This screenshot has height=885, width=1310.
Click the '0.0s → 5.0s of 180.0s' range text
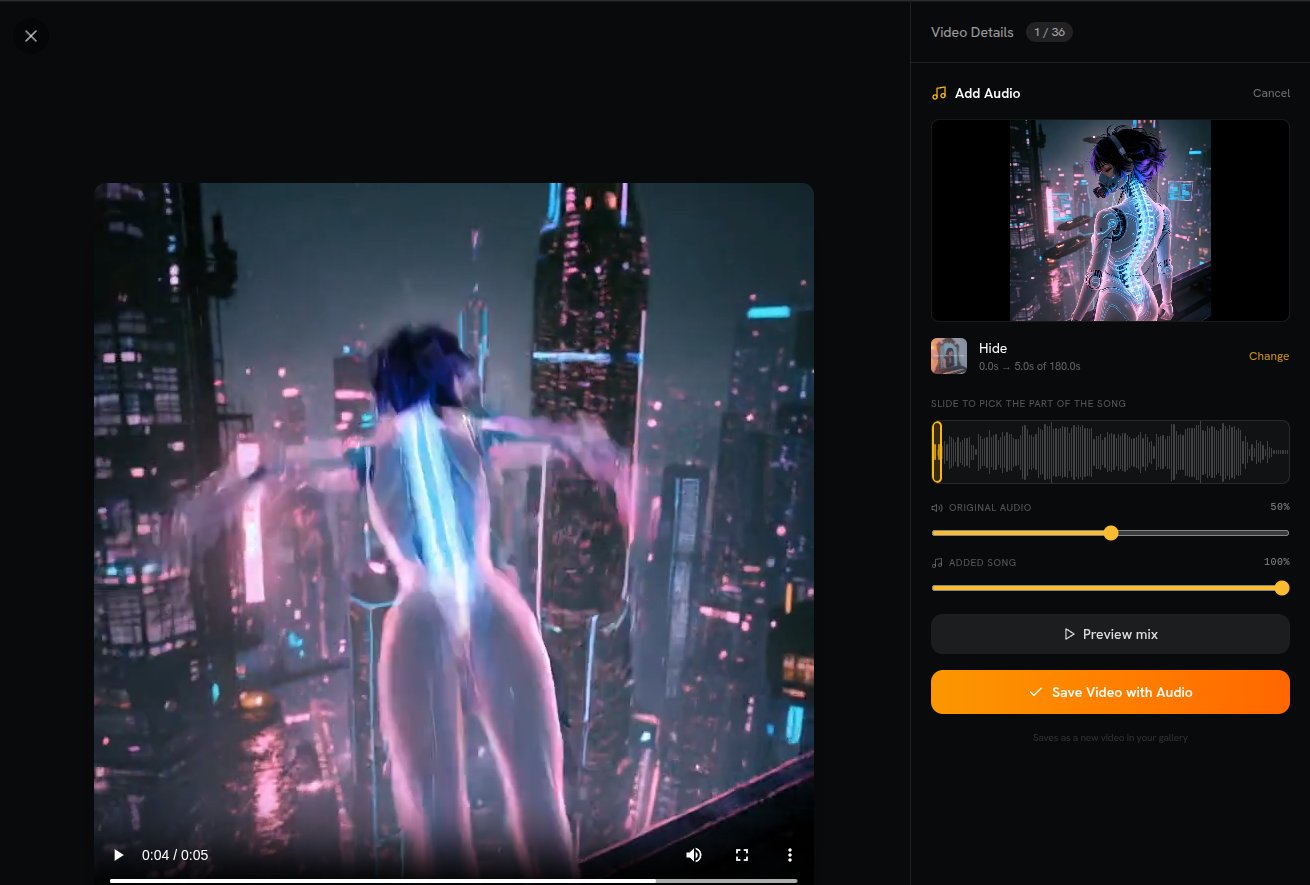[1029, 366]
